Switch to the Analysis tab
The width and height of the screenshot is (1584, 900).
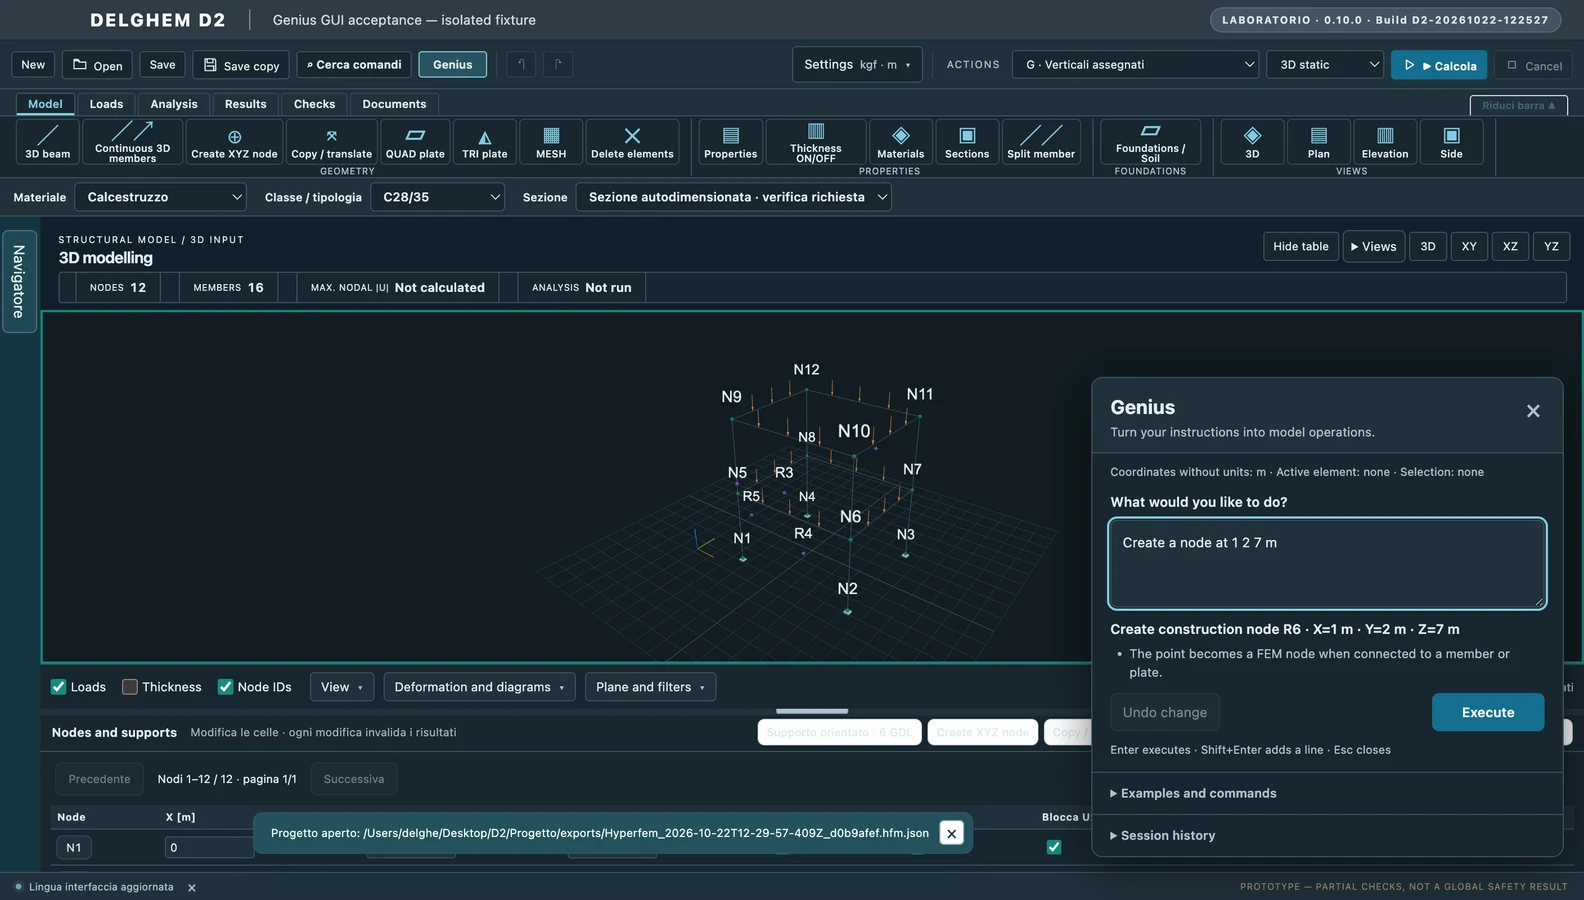[174, 104]
